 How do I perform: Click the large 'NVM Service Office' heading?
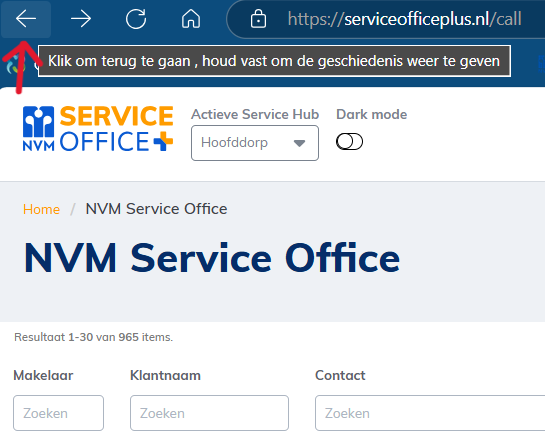[x=212, y=259]
